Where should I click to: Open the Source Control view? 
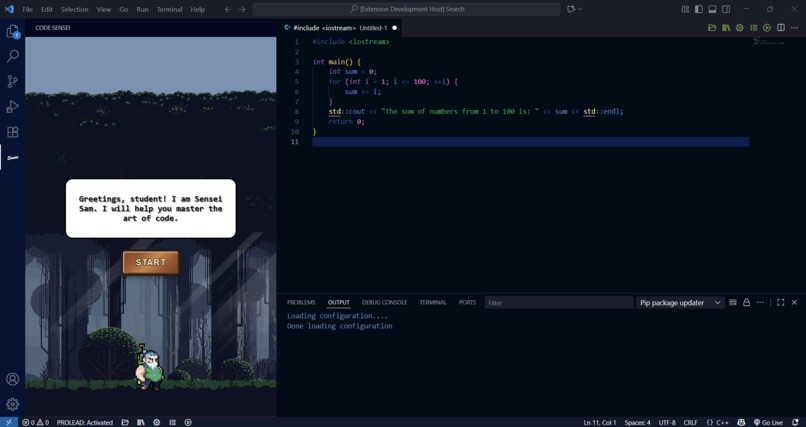coord(12,81)
